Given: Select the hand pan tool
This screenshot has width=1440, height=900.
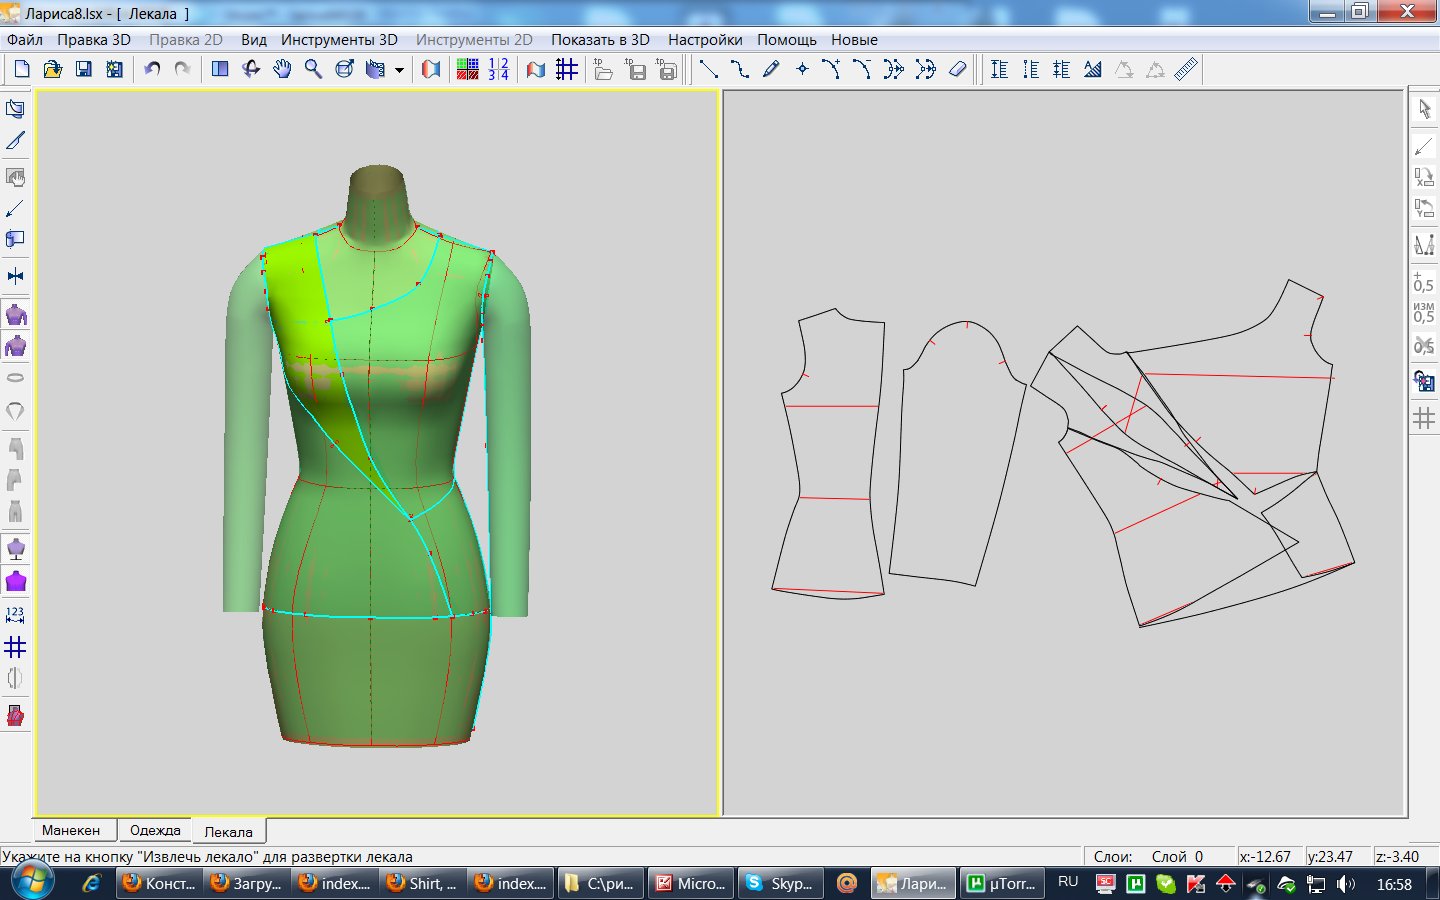Looking at the screenshot, I should point(282,69).
